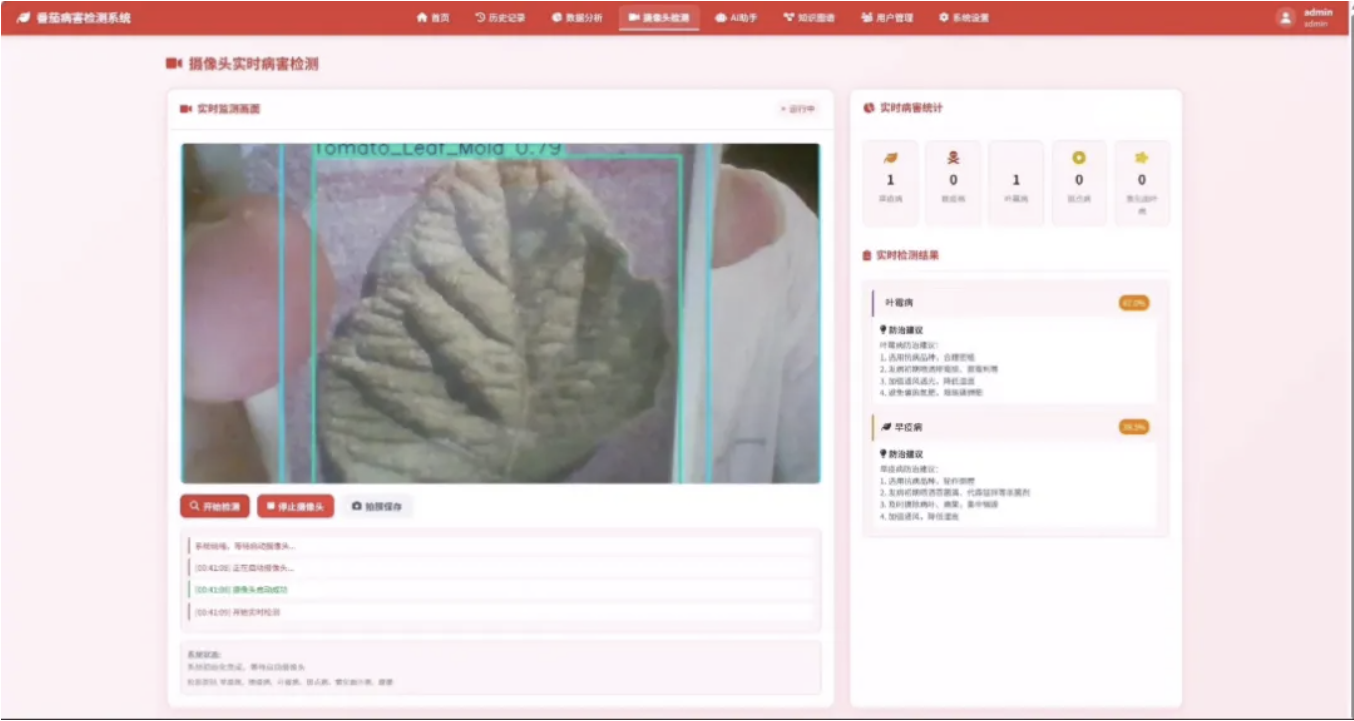Screen dimensions: 1354x721
Task: Click the admin user avatar icon
Action: coord(1286,17)
